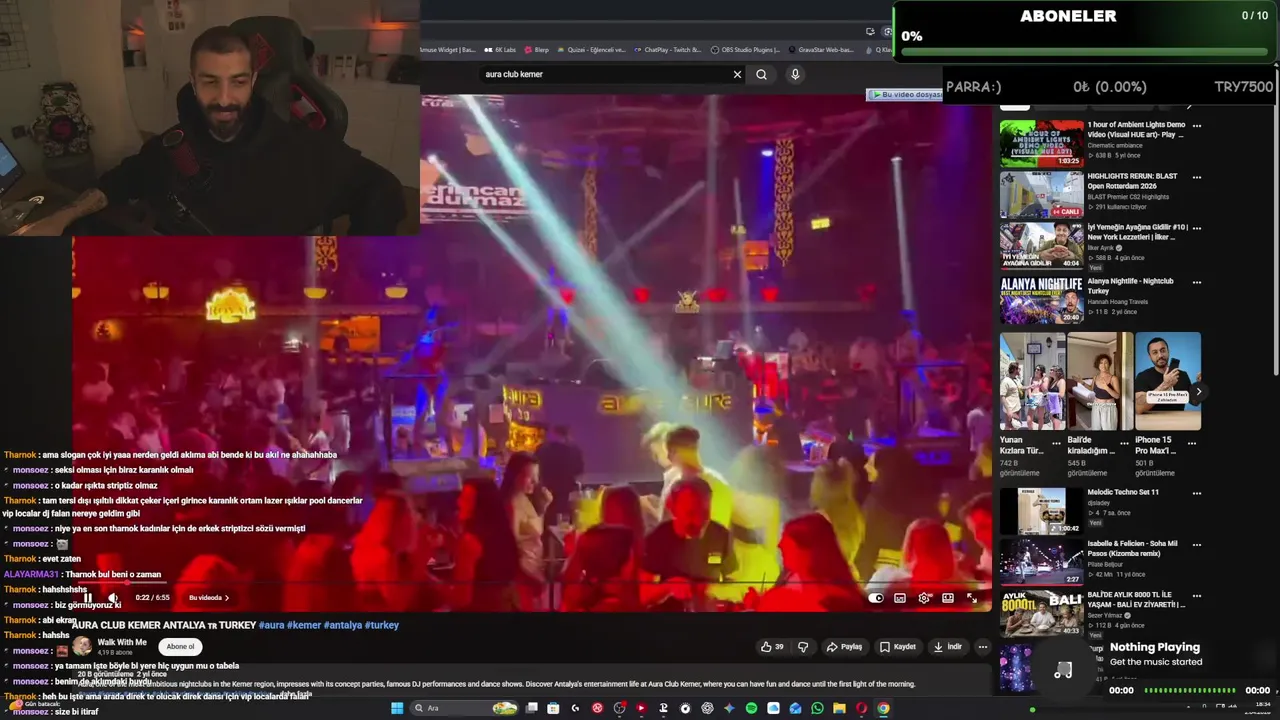This screenshot has width=1280, height=720.
Task: Open Chrome from the taskbar
Action: 883,708
